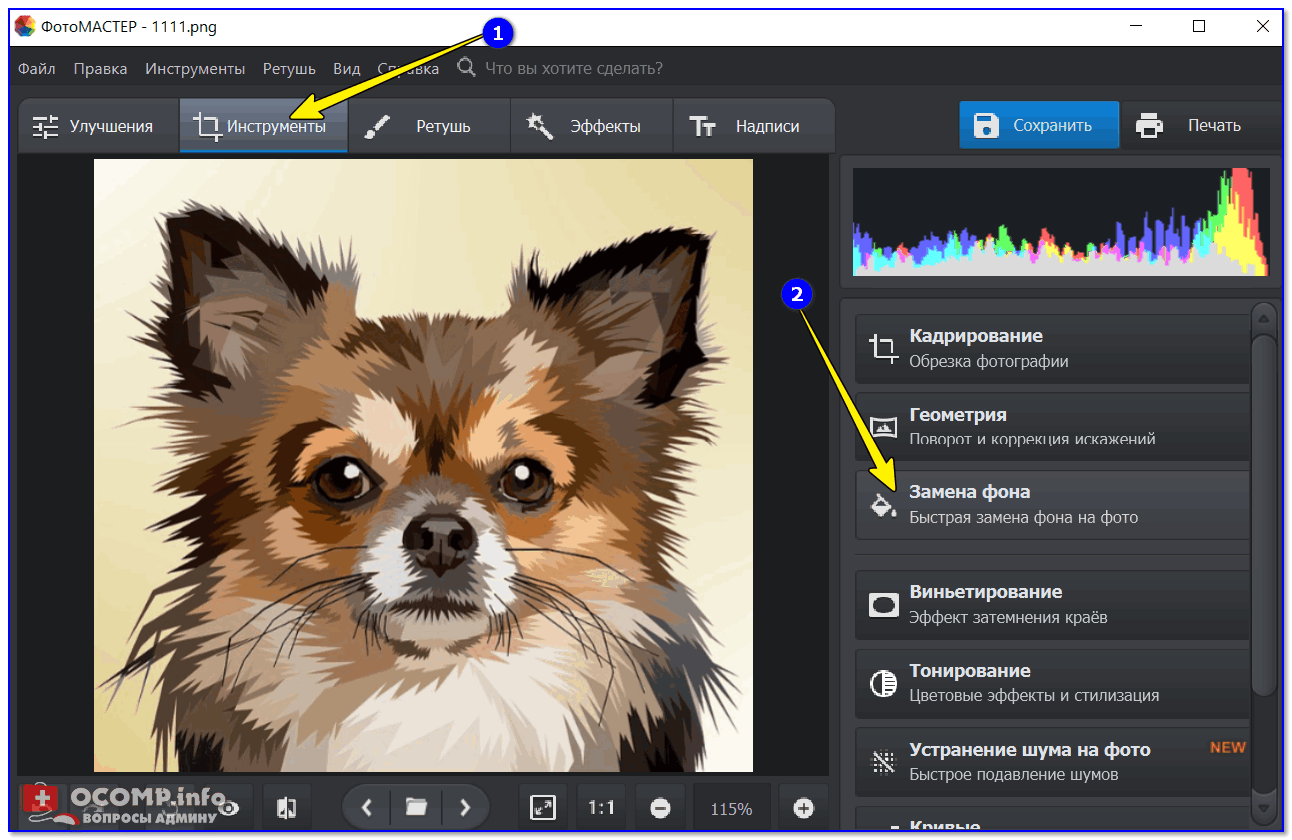This screenshot has height=840, width=1292.
Task: Toggle the eye preview original button
Action: coord(229,808)
